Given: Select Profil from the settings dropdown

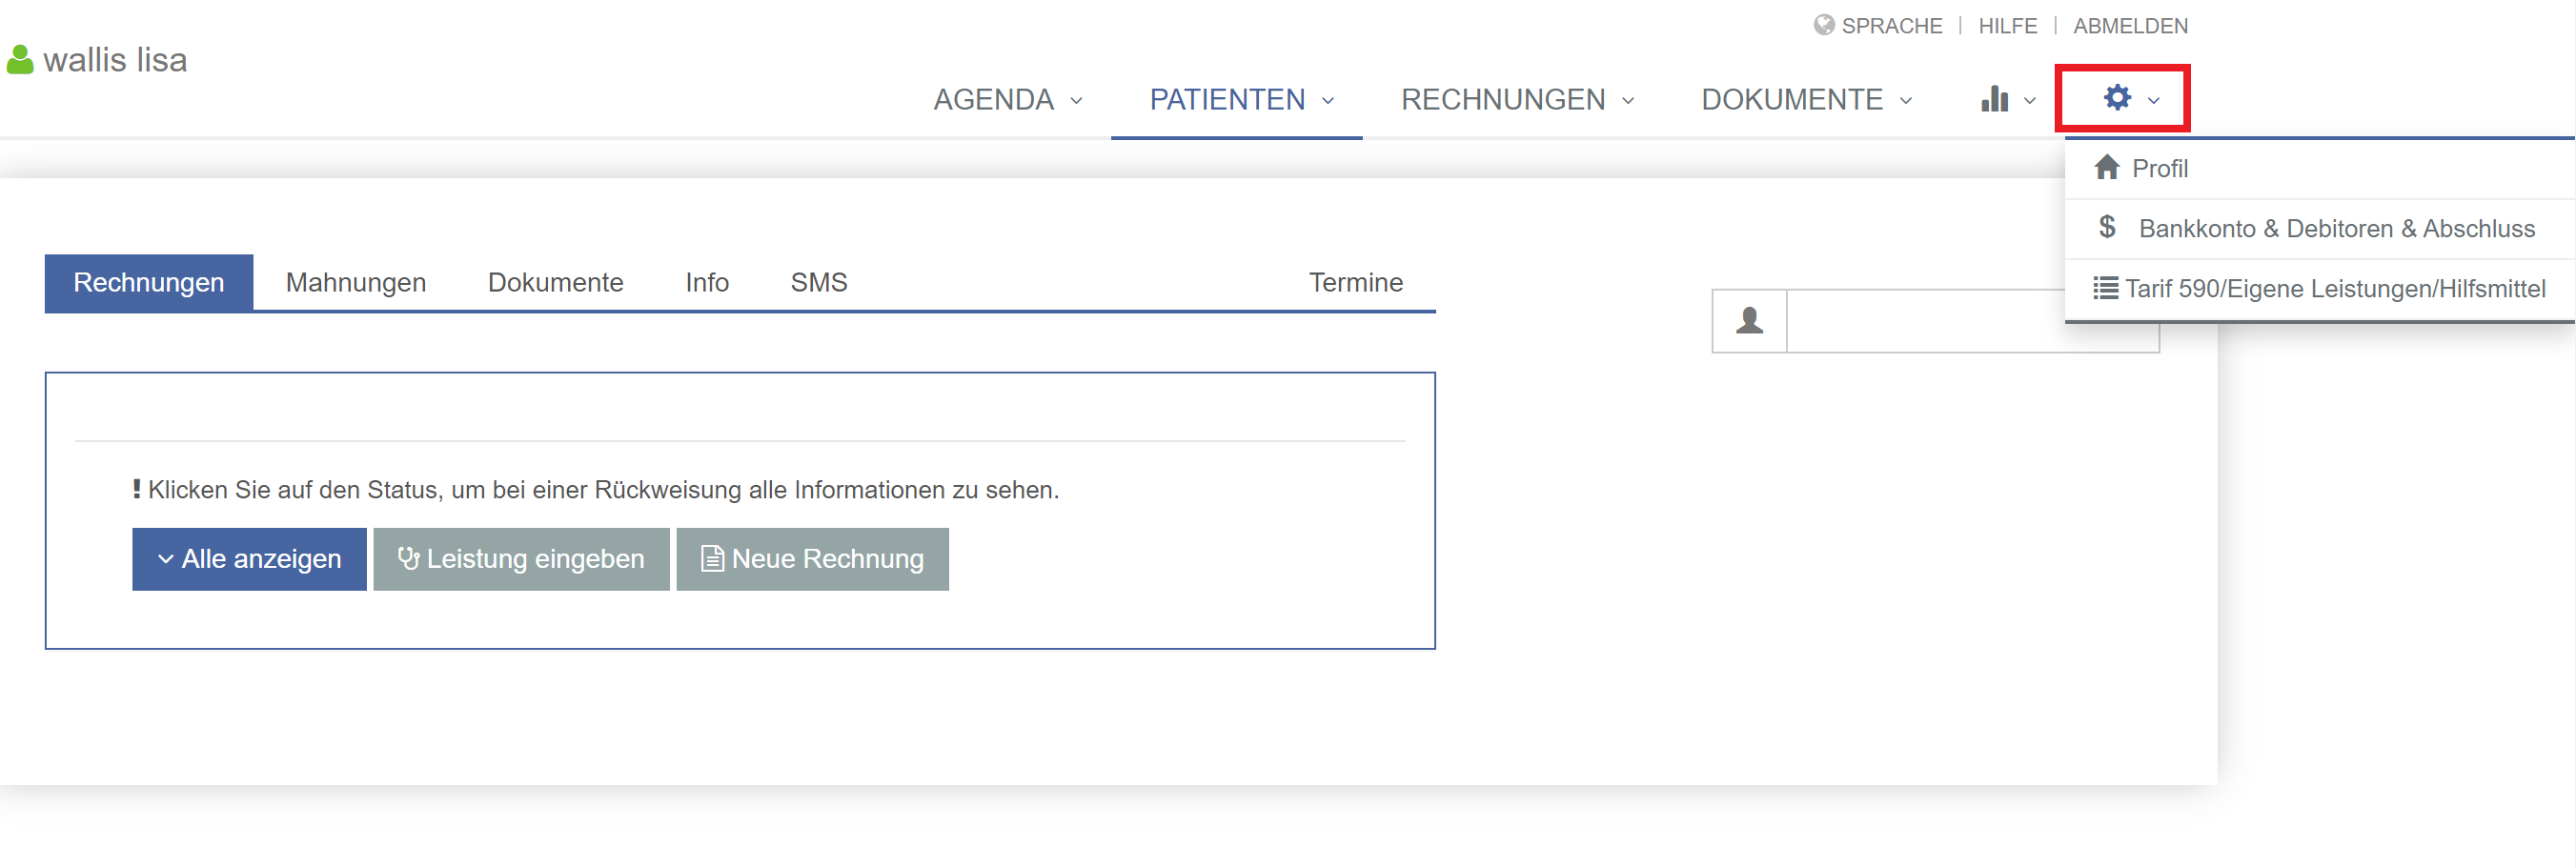Looking at the screenshot, I should [2319, 168].
